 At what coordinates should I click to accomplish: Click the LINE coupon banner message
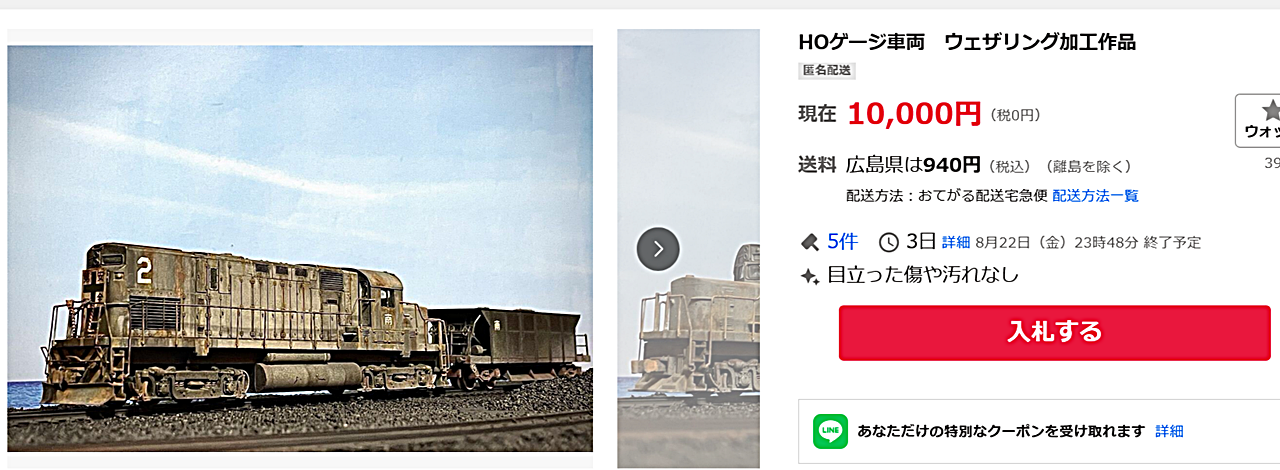(1001, 431)
